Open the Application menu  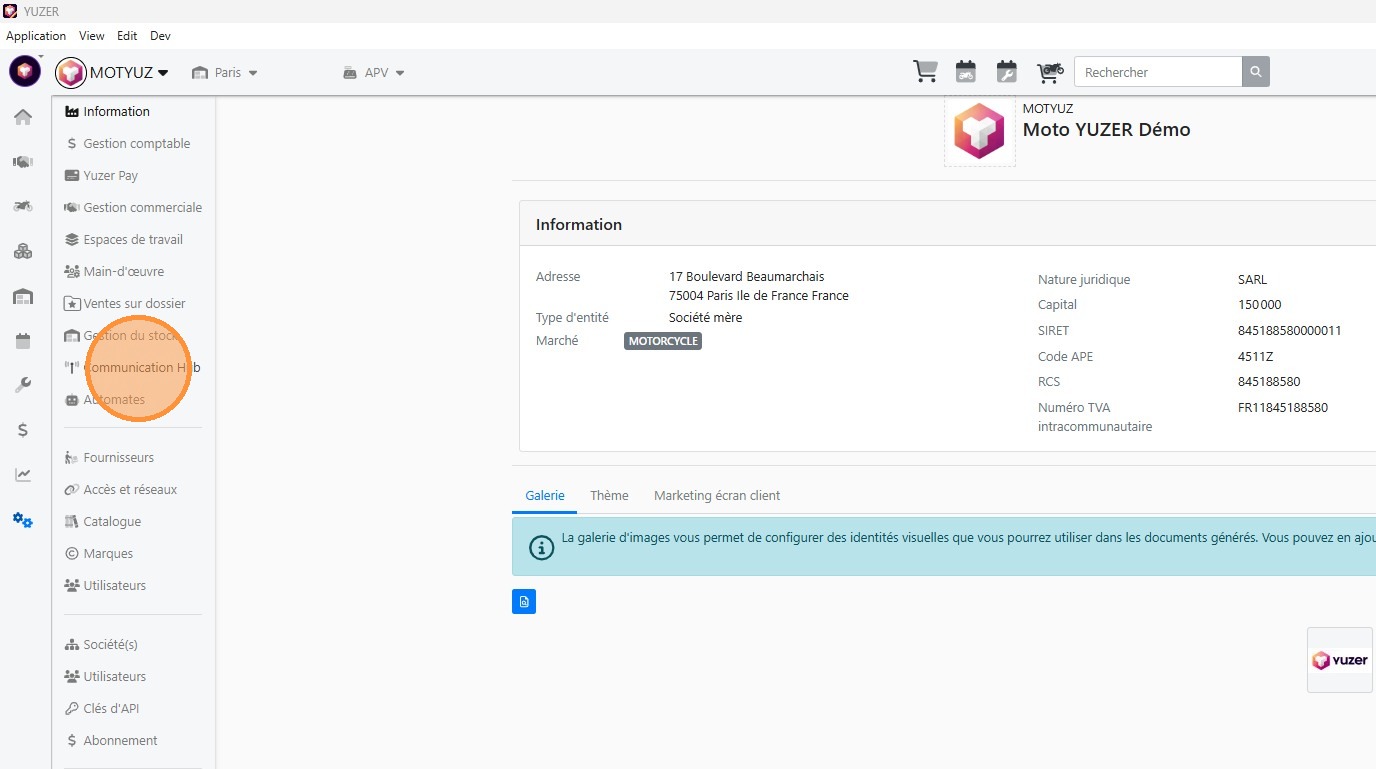(x=36, y=36)
